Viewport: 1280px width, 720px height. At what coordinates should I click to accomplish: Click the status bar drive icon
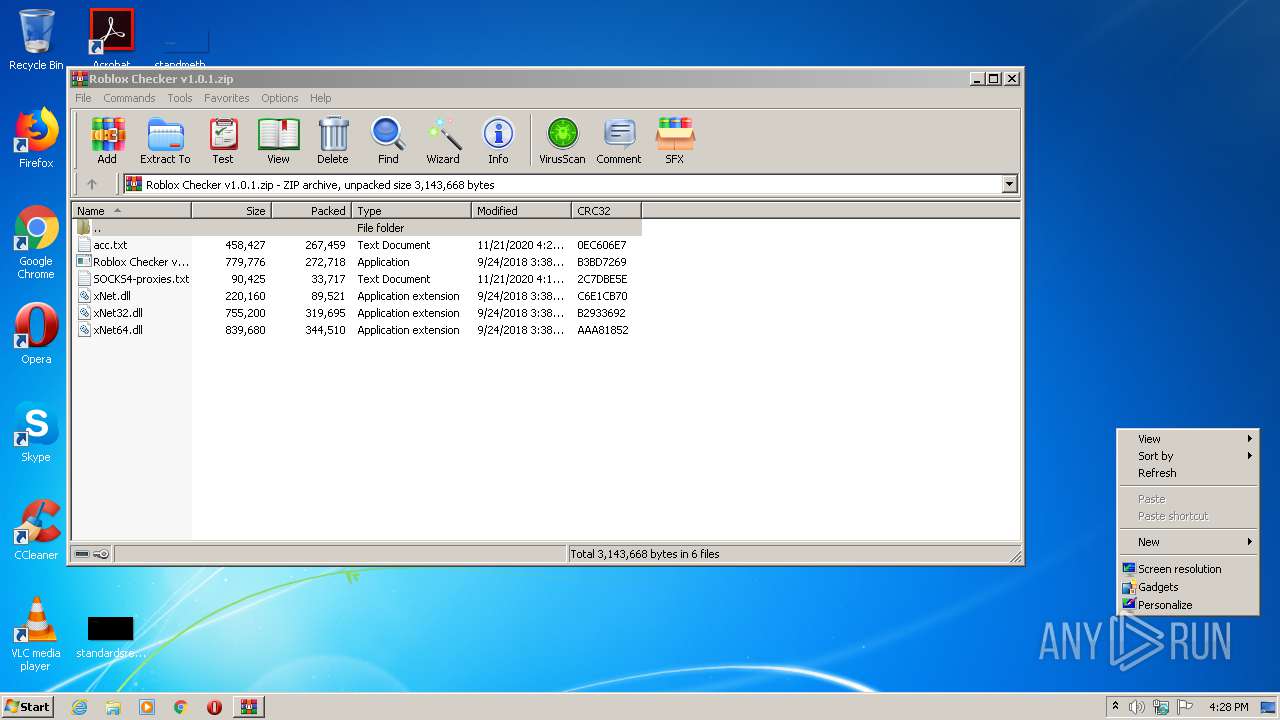pos(82,554)
